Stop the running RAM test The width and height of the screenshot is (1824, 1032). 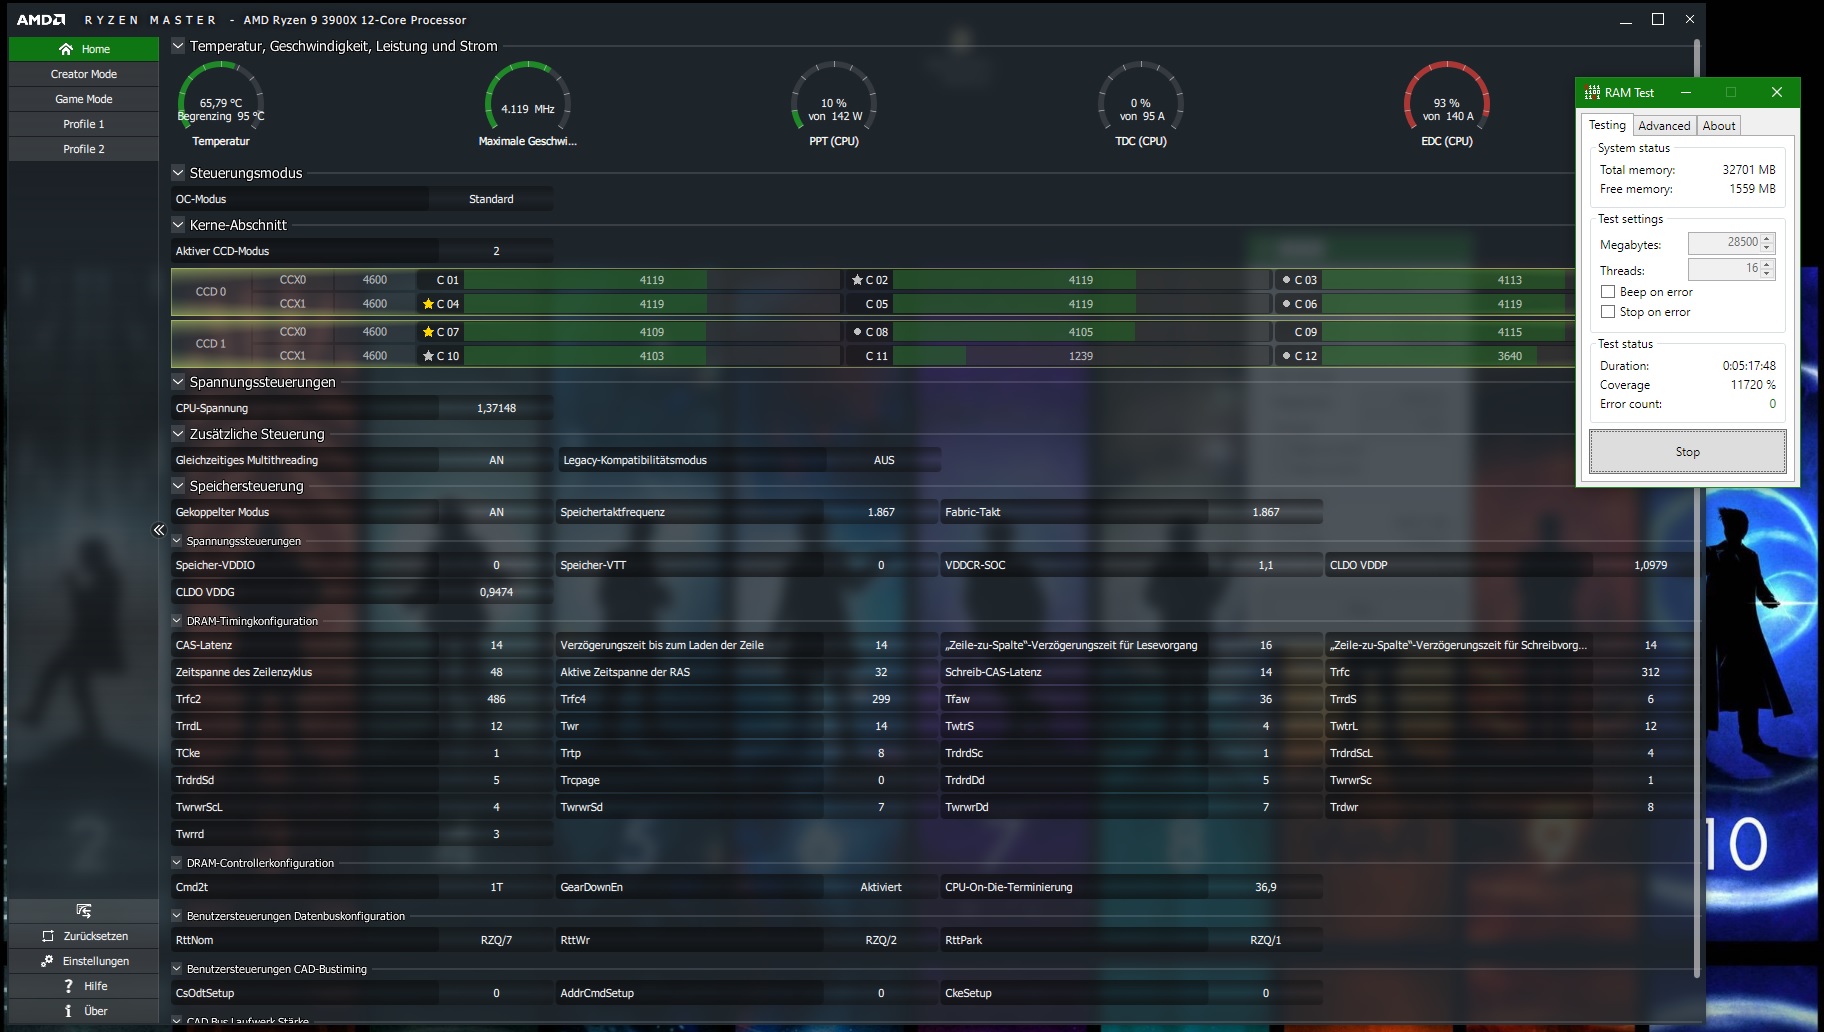click(1688, 452)
